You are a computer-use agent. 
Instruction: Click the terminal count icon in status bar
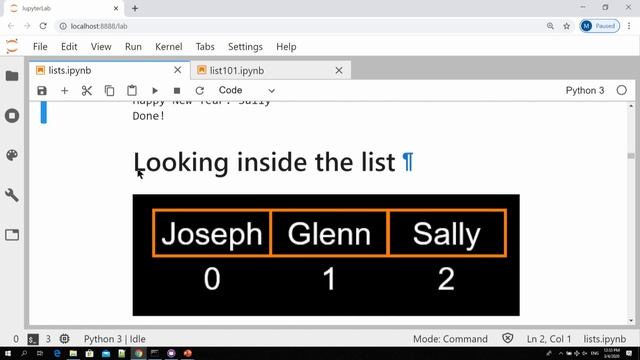click(33, 339)
